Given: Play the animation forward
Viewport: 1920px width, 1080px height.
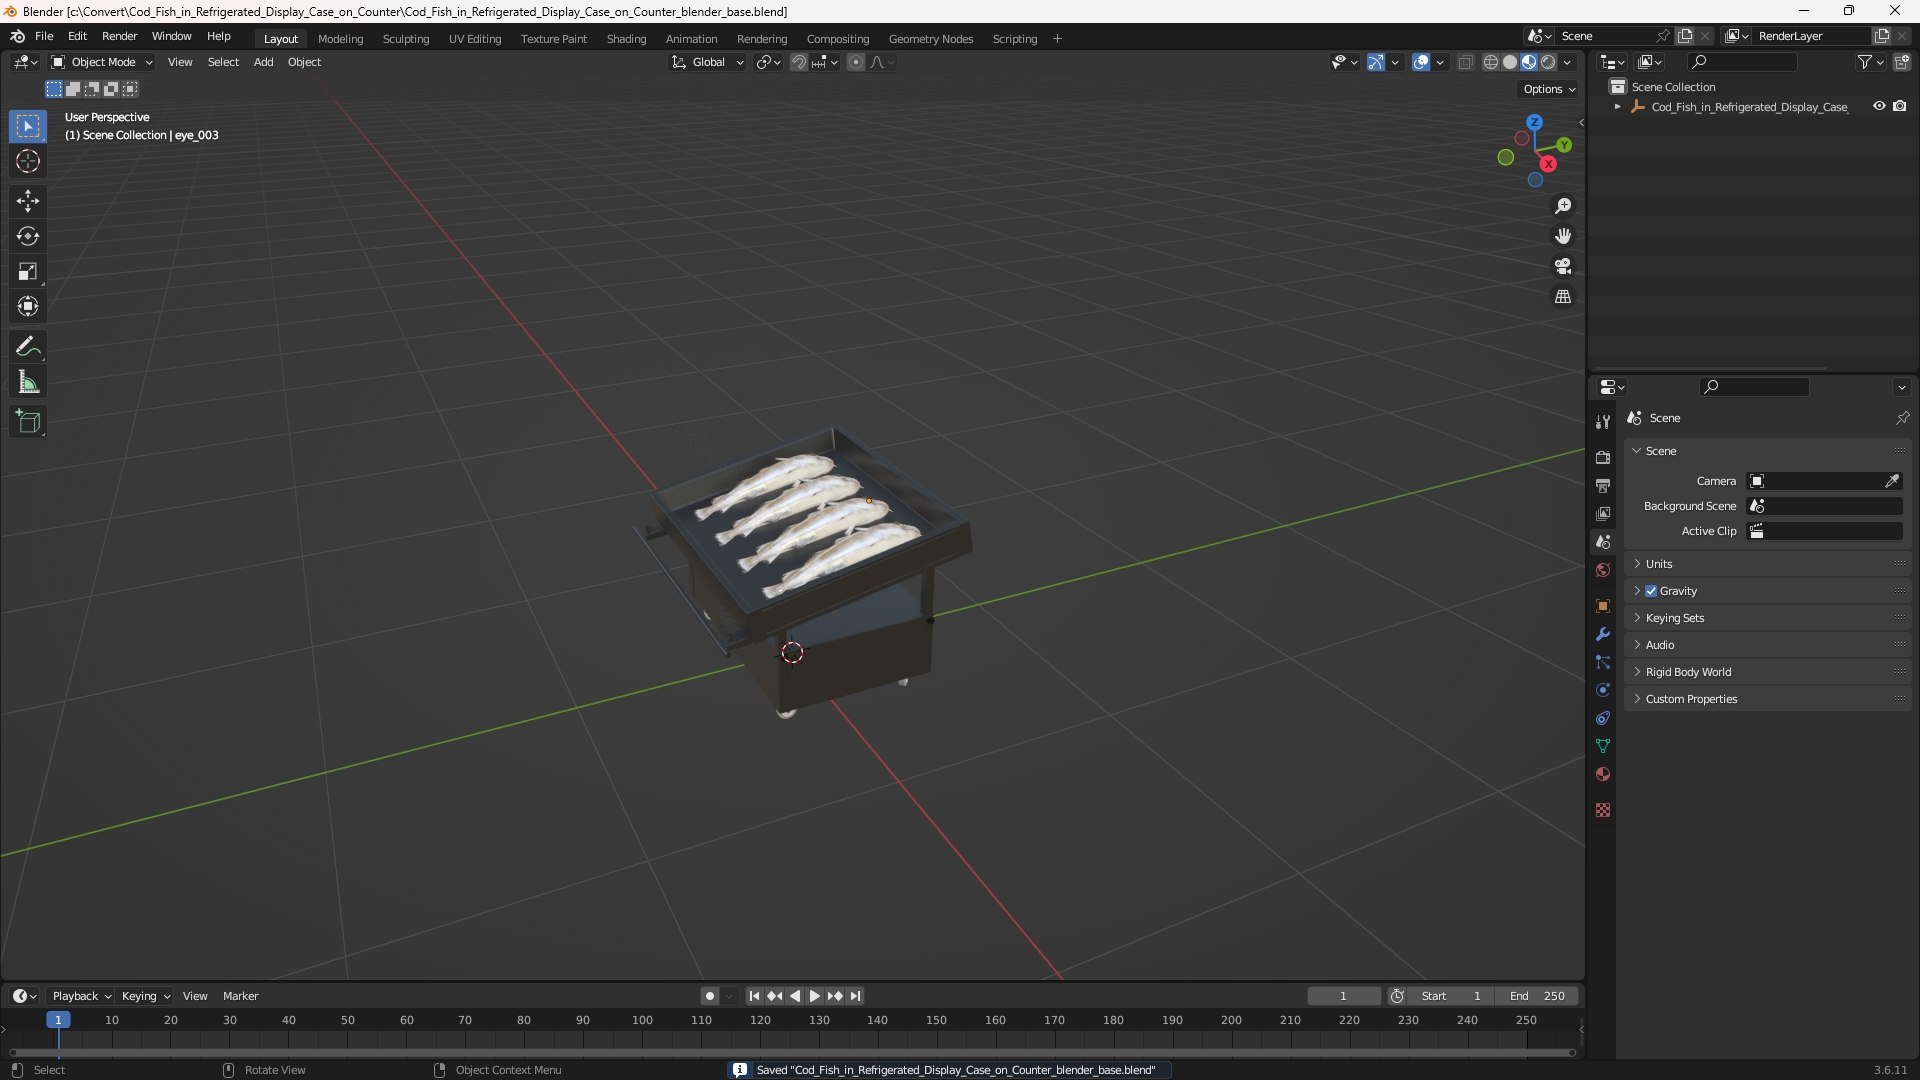Looking at the screenshot, I should pos(814,996).
